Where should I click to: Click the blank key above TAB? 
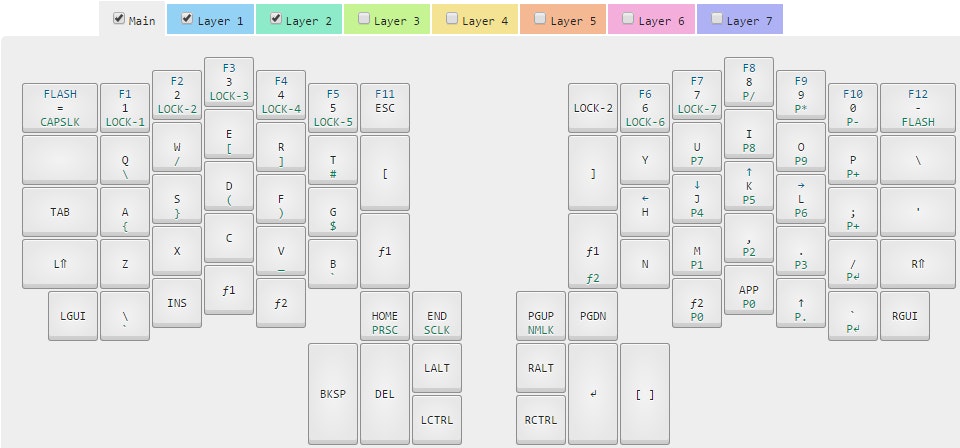click(60, 160)
